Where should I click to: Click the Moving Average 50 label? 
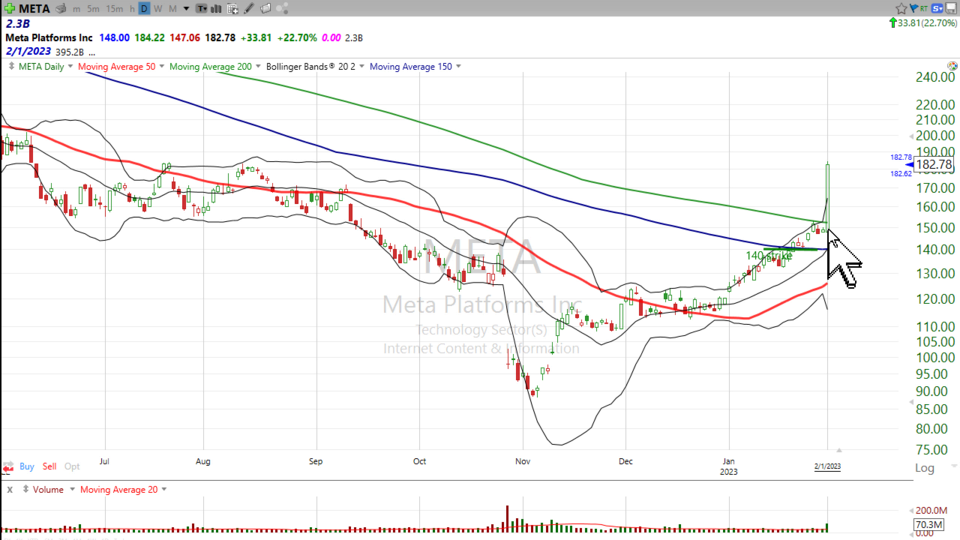(x=116, y=66)
